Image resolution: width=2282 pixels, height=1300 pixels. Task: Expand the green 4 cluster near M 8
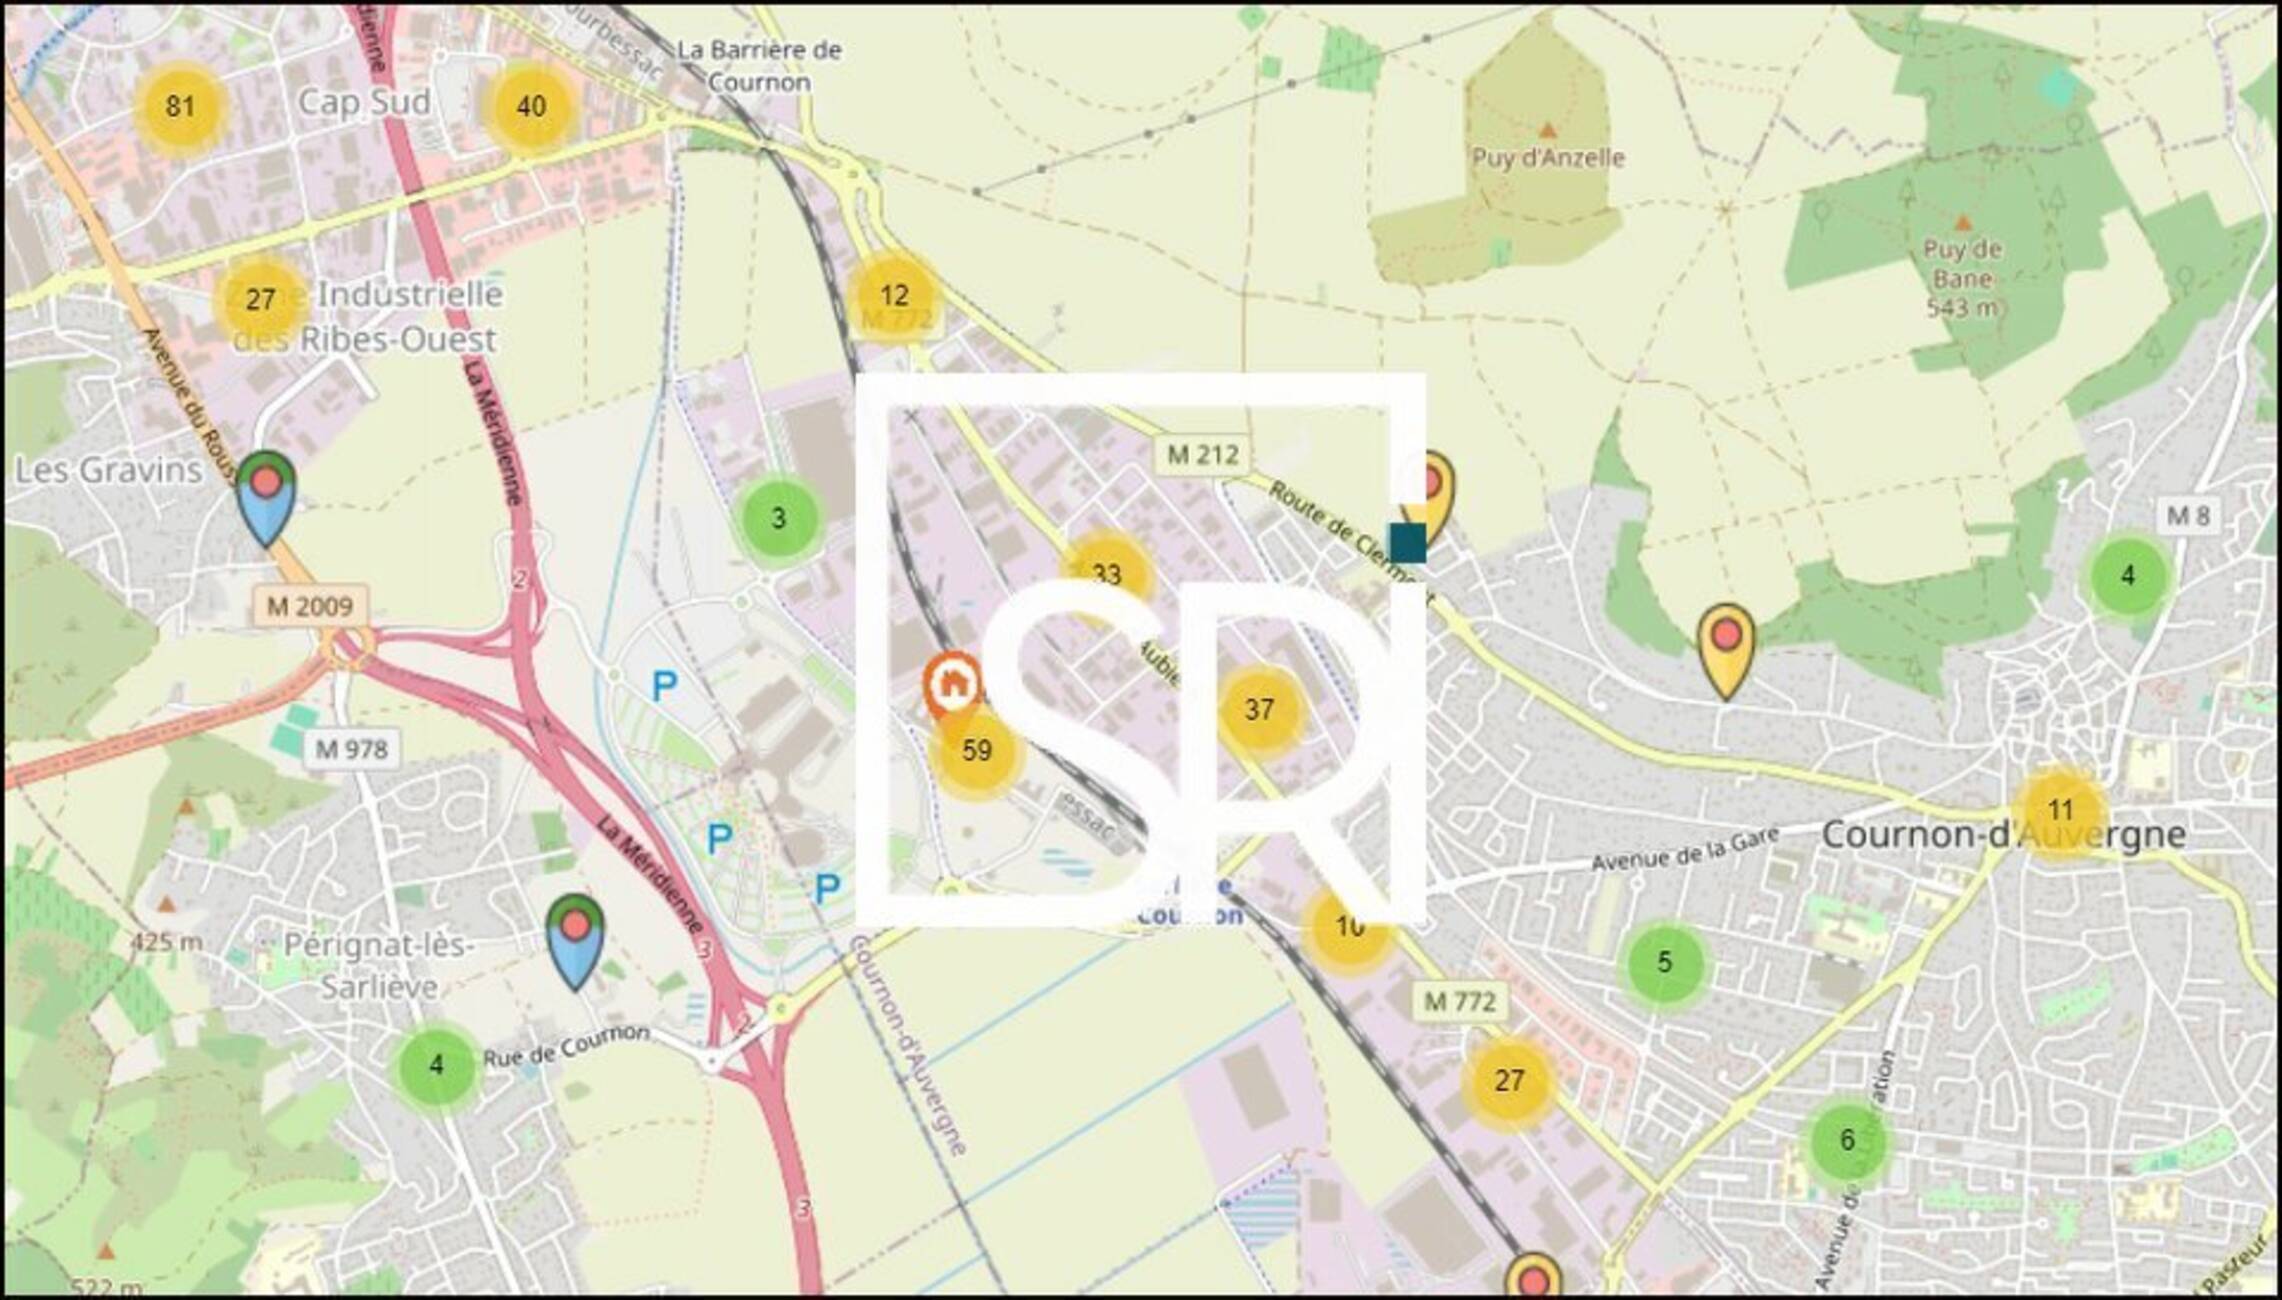pos(2128,575)
